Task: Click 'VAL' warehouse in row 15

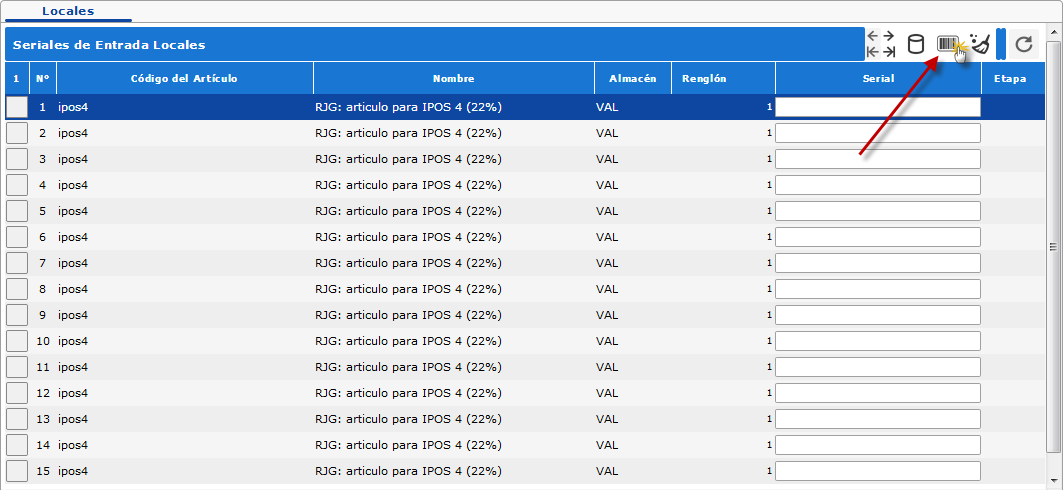Action: (x=607, y=470)
